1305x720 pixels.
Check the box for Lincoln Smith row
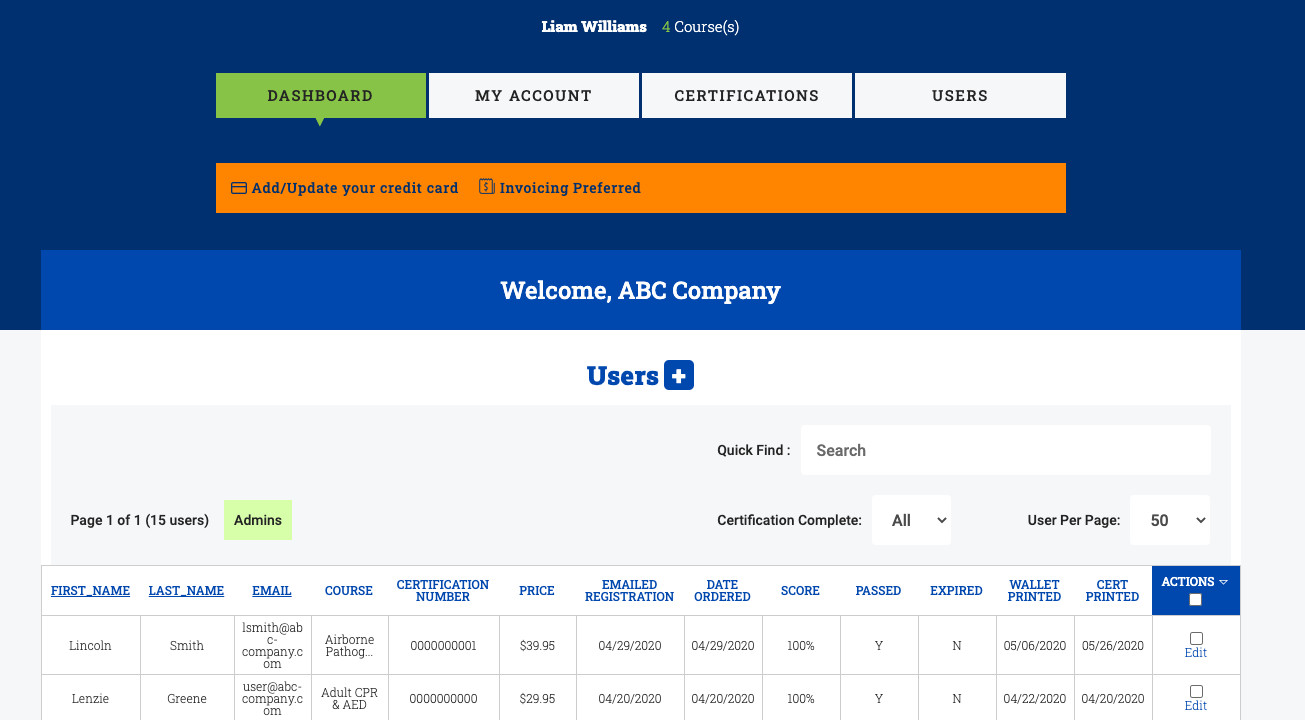pos(1196,638)
